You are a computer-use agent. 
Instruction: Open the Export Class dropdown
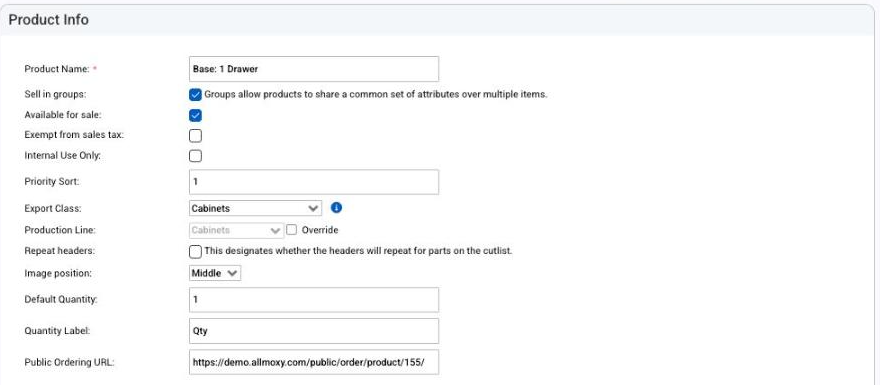coord(255,208)
